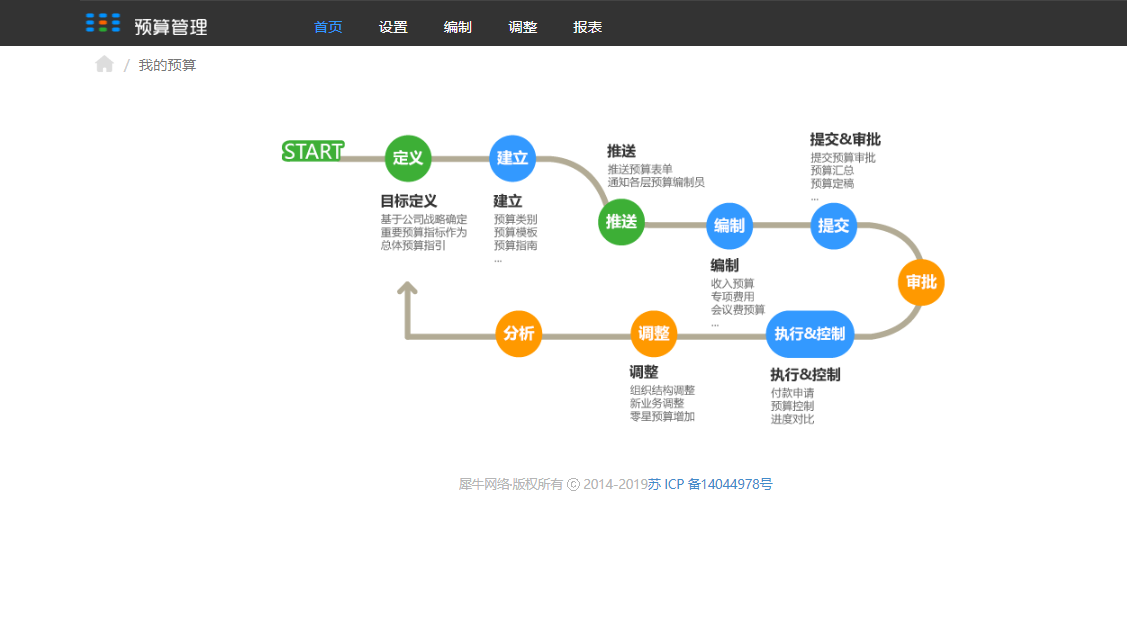Click the orange 审批 circle node
This screenshot has height=630, width=1127.
tap(921, 282)
